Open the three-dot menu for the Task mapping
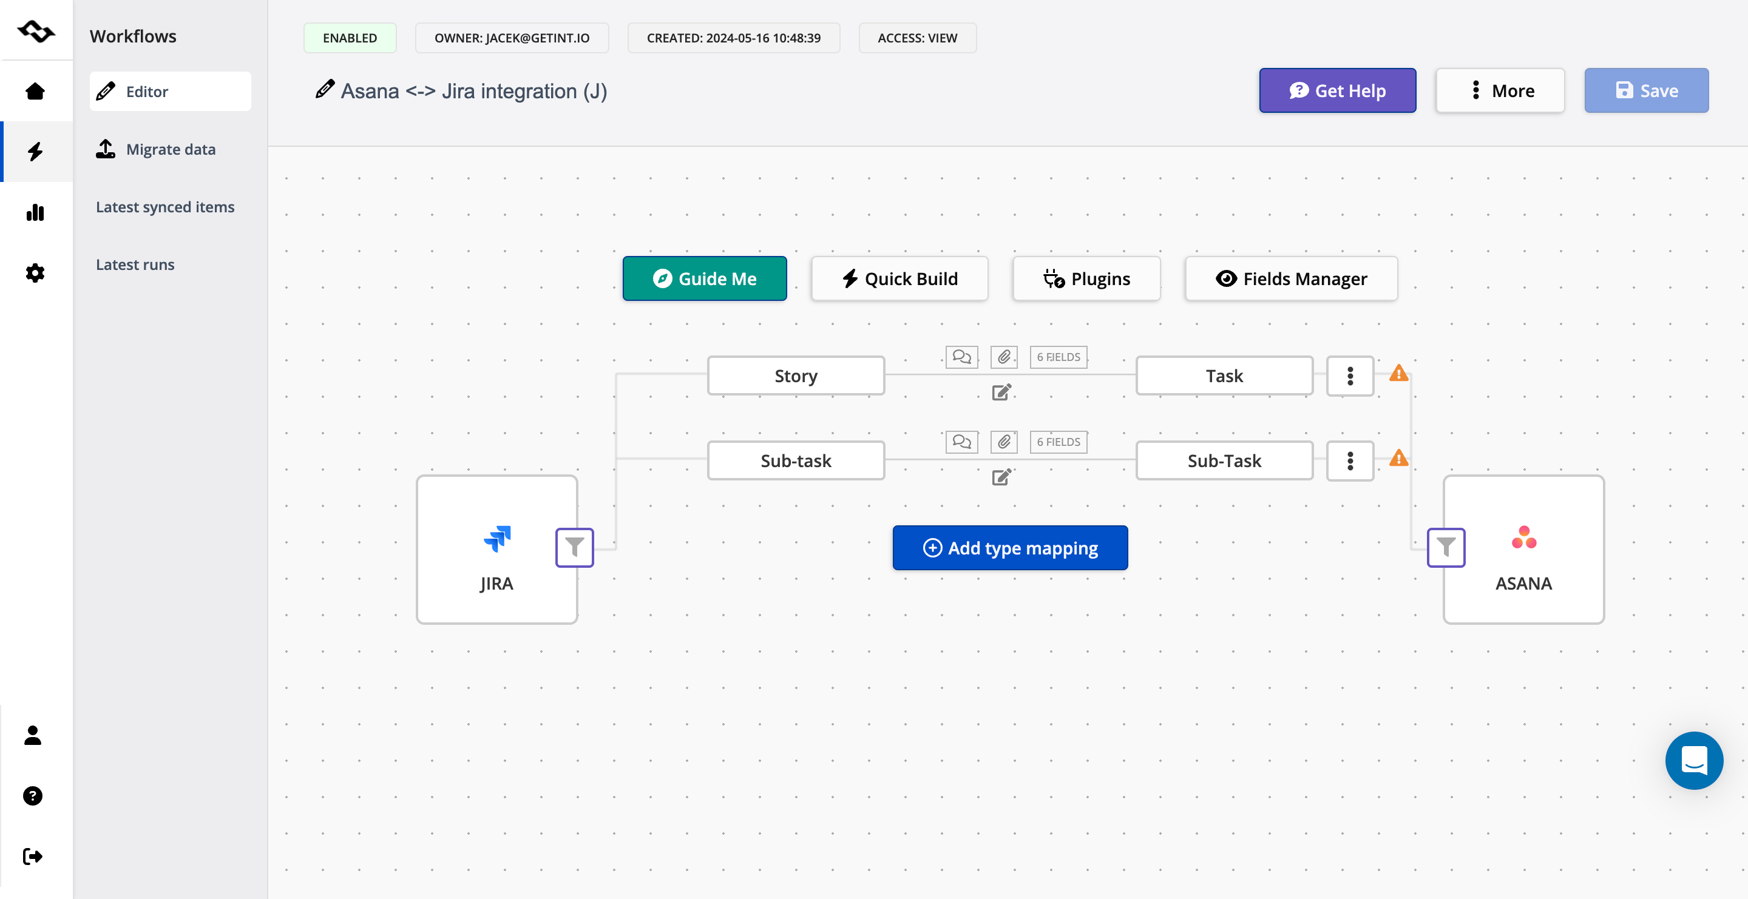The height and width of the screenshot is (899, 1748). pyautogui.click(x=1350, y=376)
